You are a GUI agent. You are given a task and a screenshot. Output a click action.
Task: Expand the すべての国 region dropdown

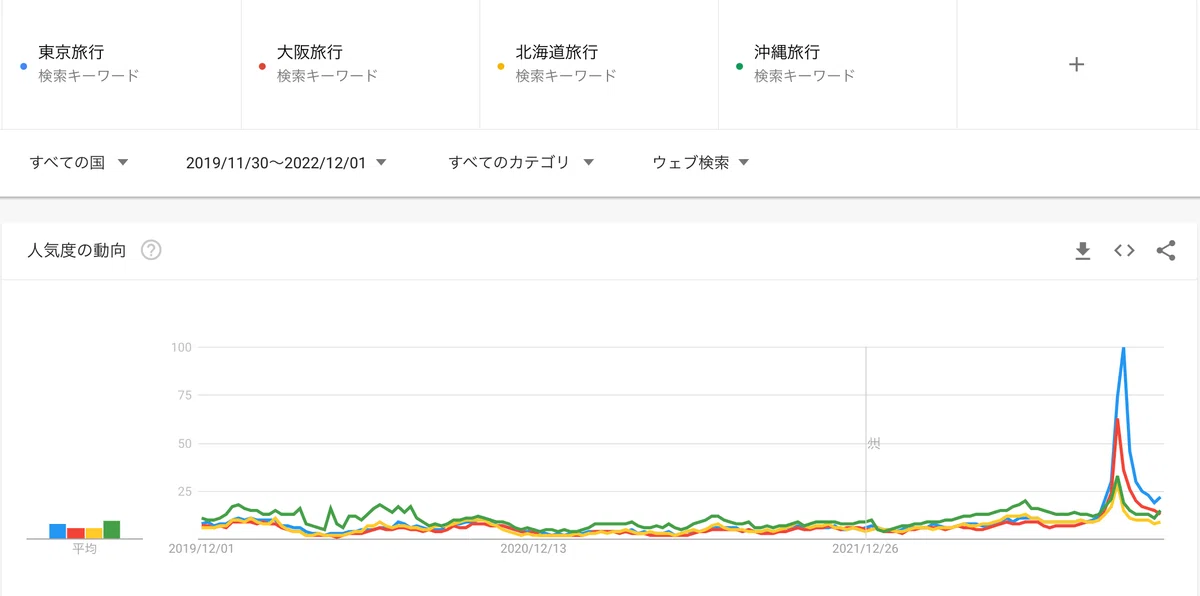79,162
